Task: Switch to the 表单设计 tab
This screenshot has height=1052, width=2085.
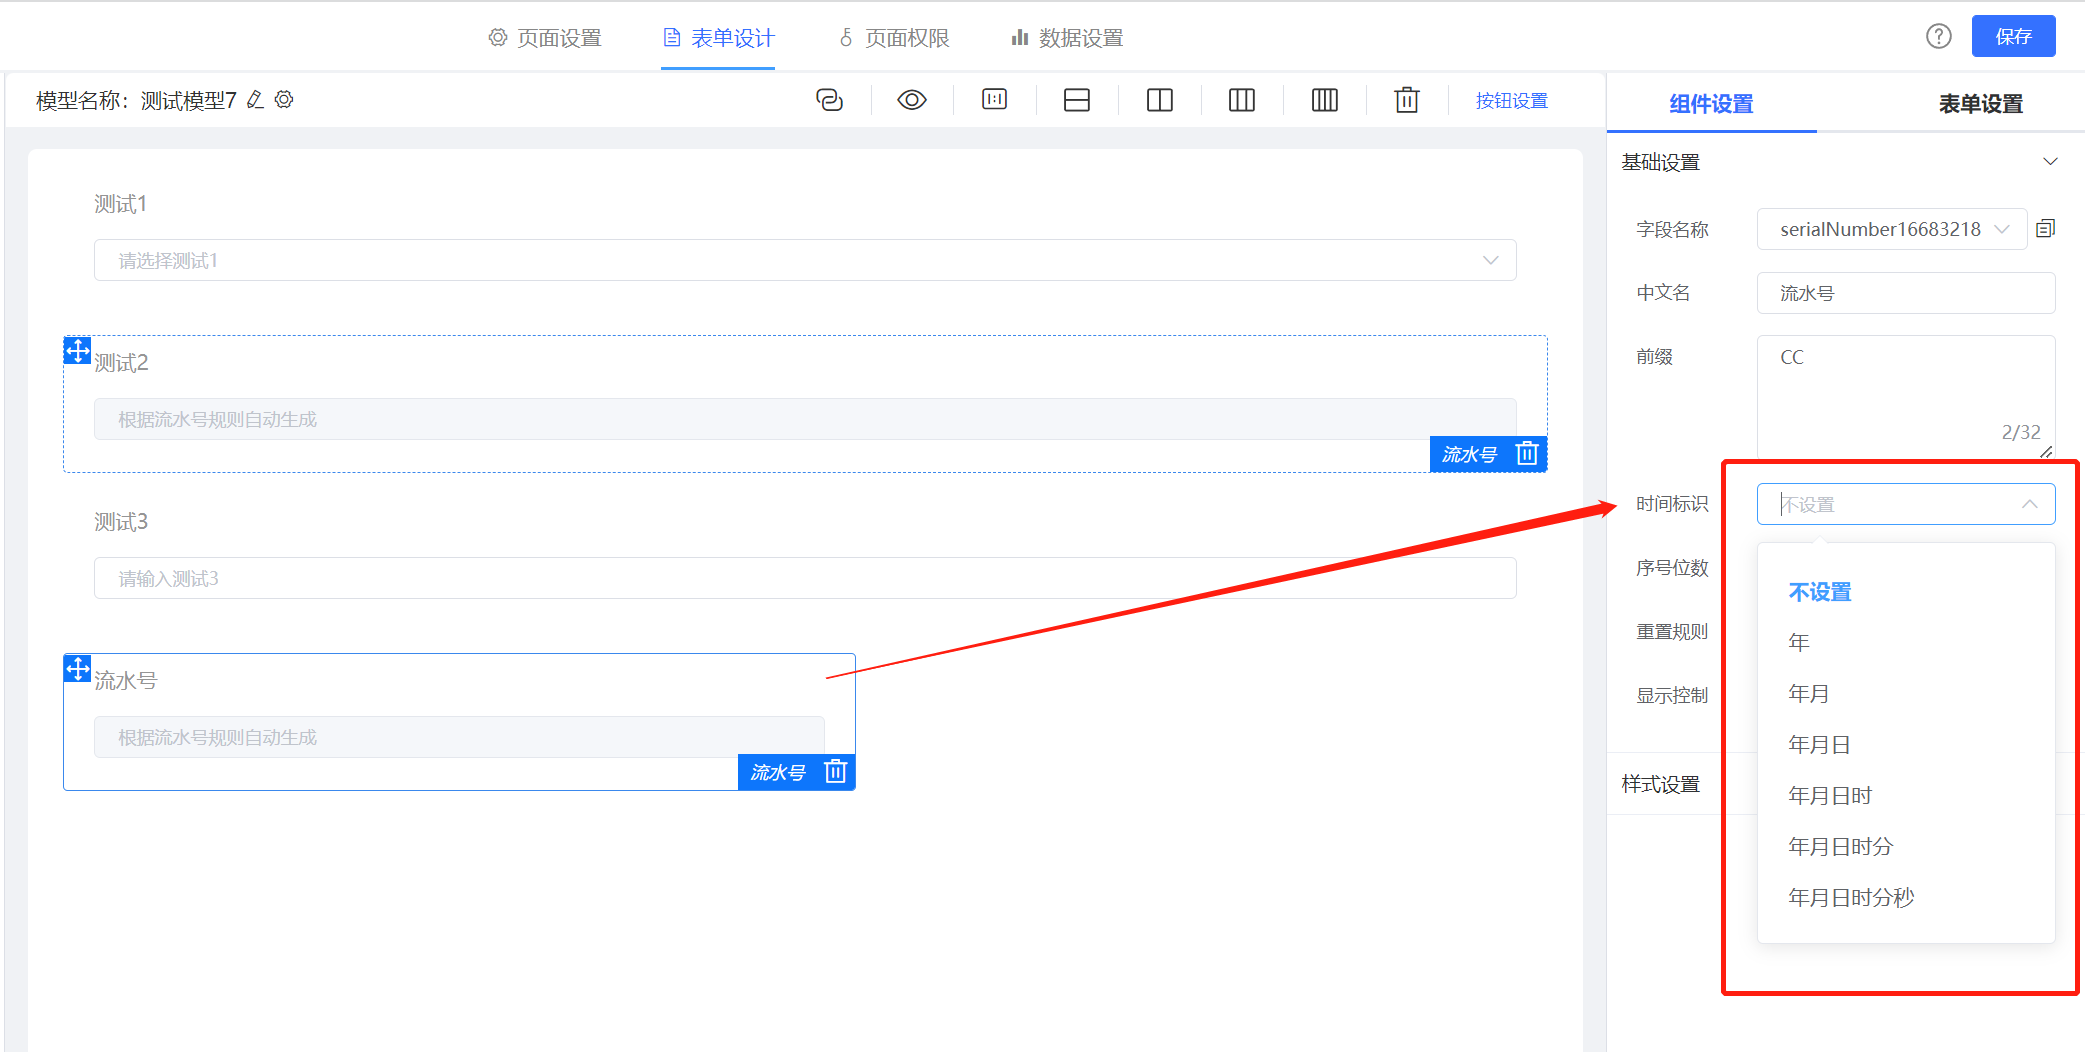Action: tap(718, 38)
